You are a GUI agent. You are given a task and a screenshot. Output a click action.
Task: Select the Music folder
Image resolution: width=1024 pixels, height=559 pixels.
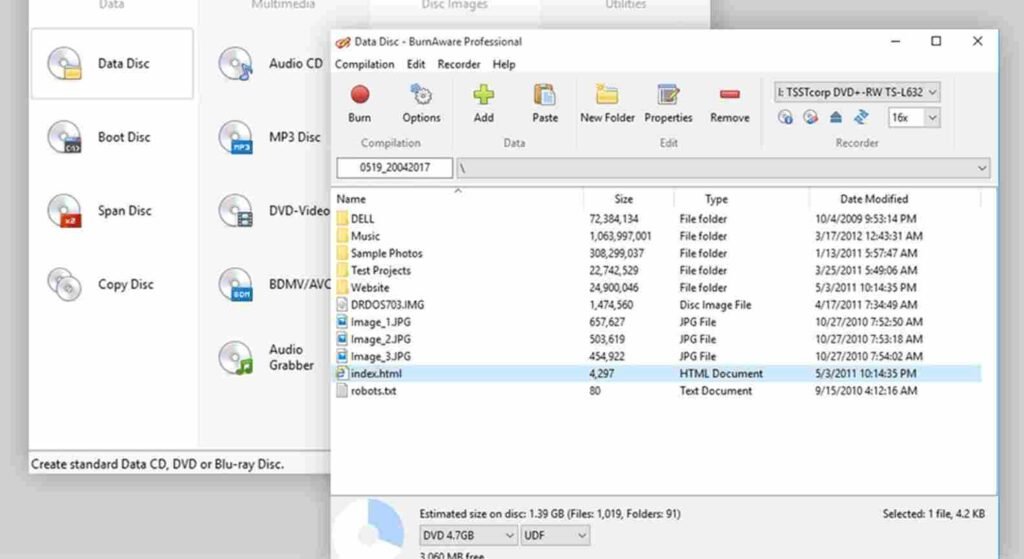pyautogui.click(x=657, y=236)
